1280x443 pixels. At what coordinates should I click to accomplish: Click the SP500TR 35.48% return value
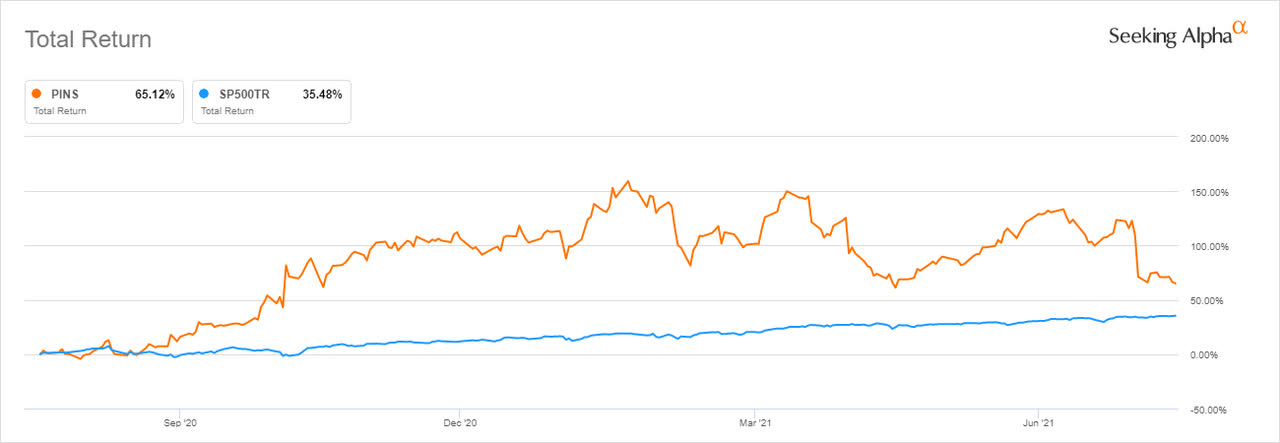(322, 94)
